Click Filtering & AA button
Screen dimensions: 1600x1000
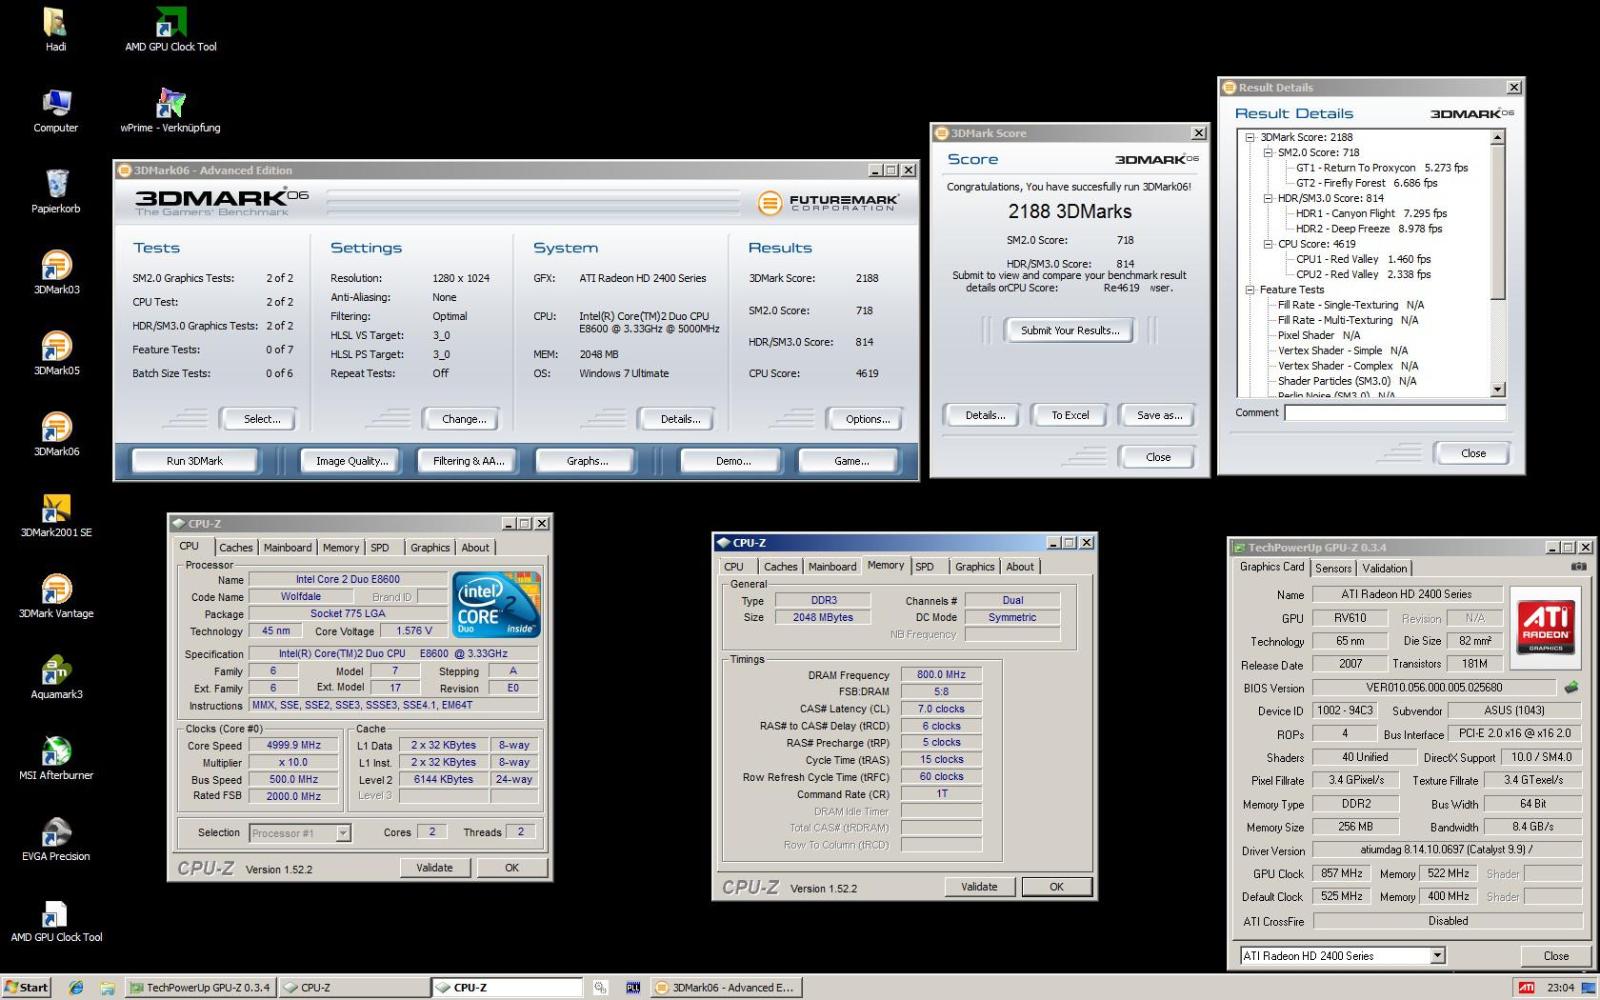pyautogui.click(x=468, y=461)
